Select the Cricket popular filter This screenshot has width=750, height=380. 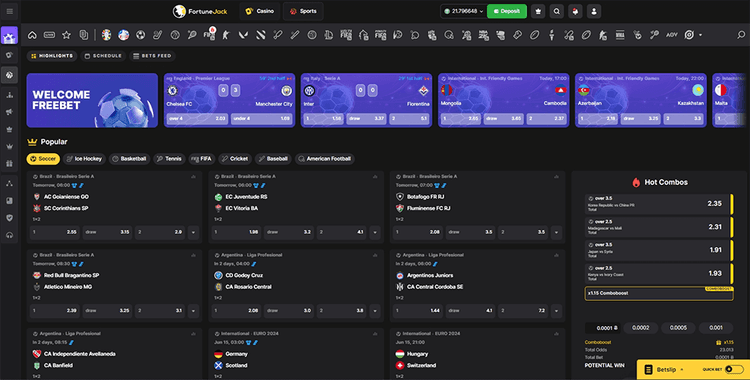coord(234,159)
